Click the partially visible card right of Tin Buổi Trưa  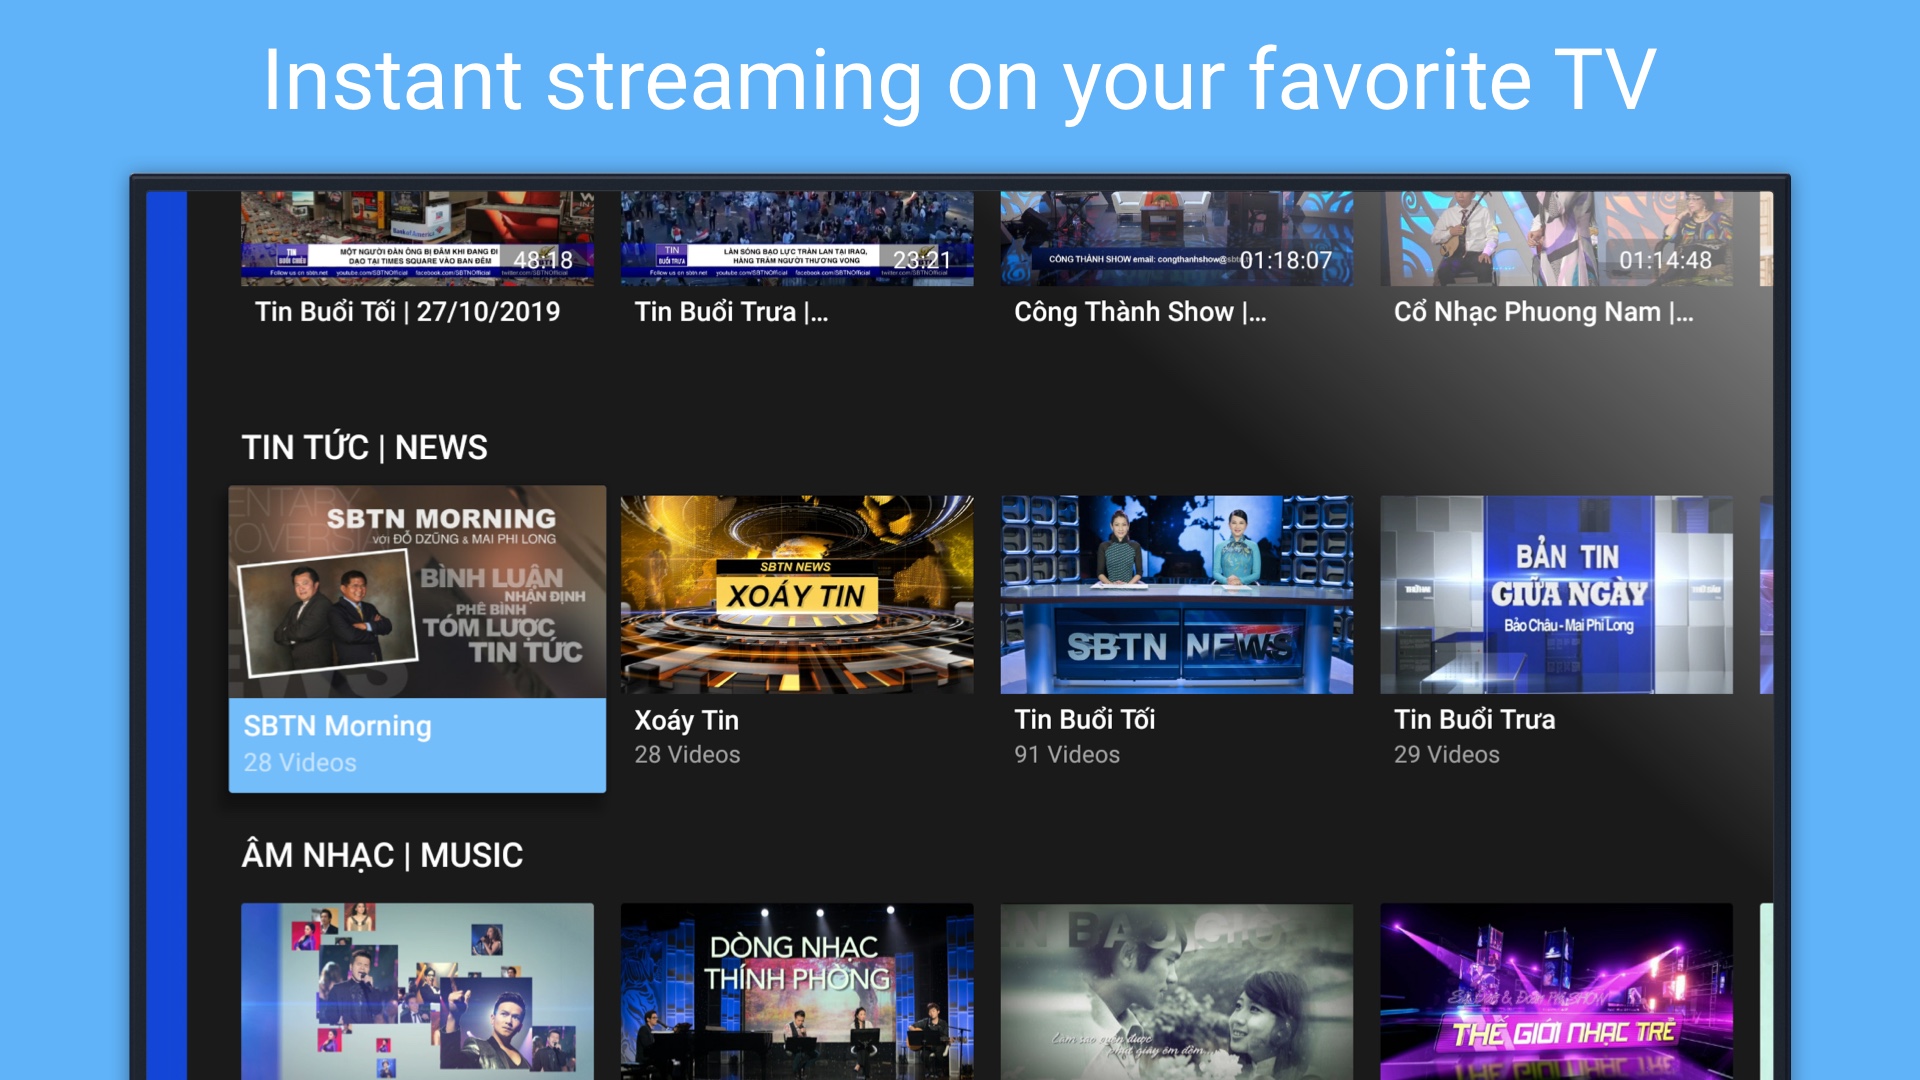[x=1766, y=594]
